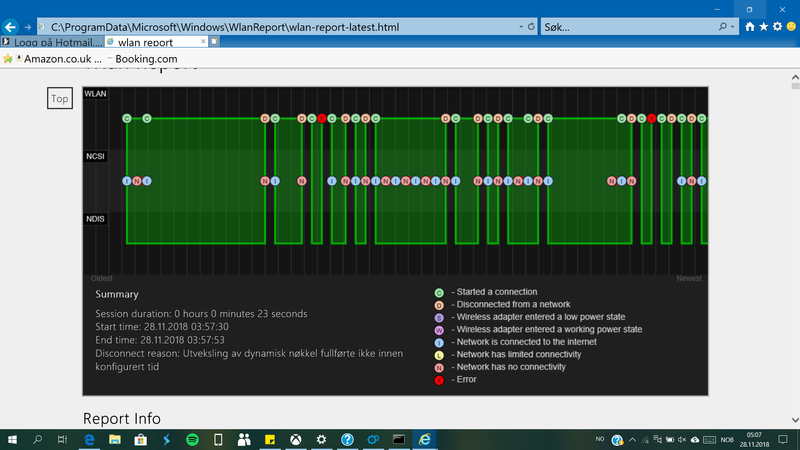This screenshot has height=450, width=800.
Task: Click the 'Error' legend entry
Action: [x=466, y=380]
